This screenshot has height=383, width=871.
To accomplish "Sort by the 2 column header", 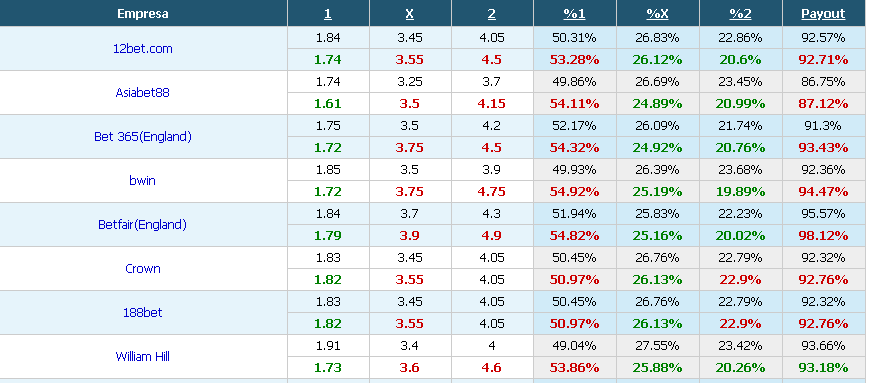I will tap(492, 14).
